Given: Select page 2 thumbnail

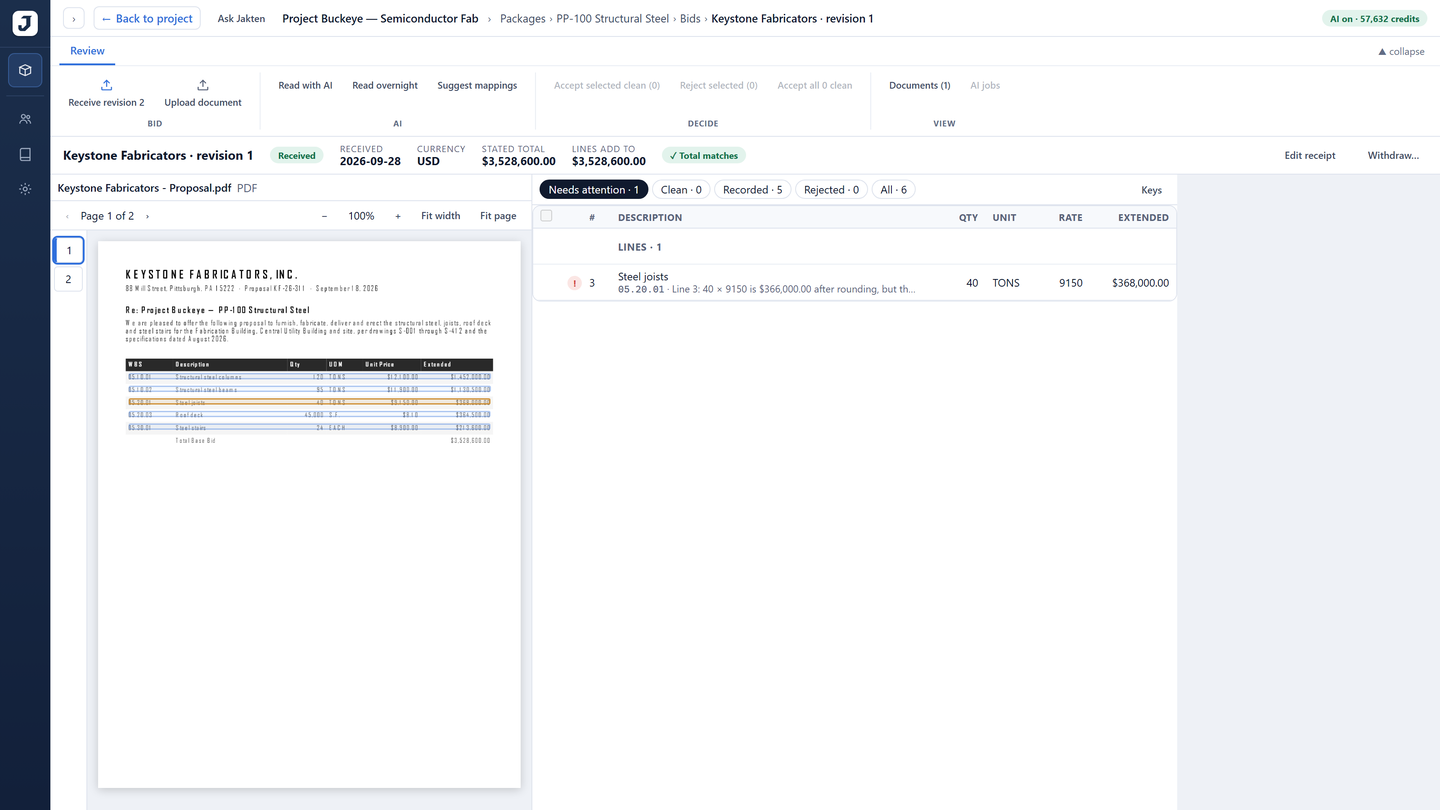Looking at the screenshot, I should click(69, 279).
